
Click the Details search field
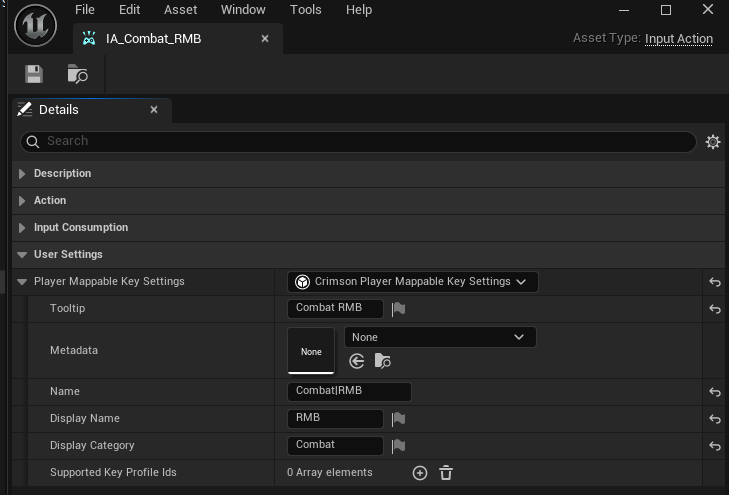pyautogui.click(x=358, y=141)
